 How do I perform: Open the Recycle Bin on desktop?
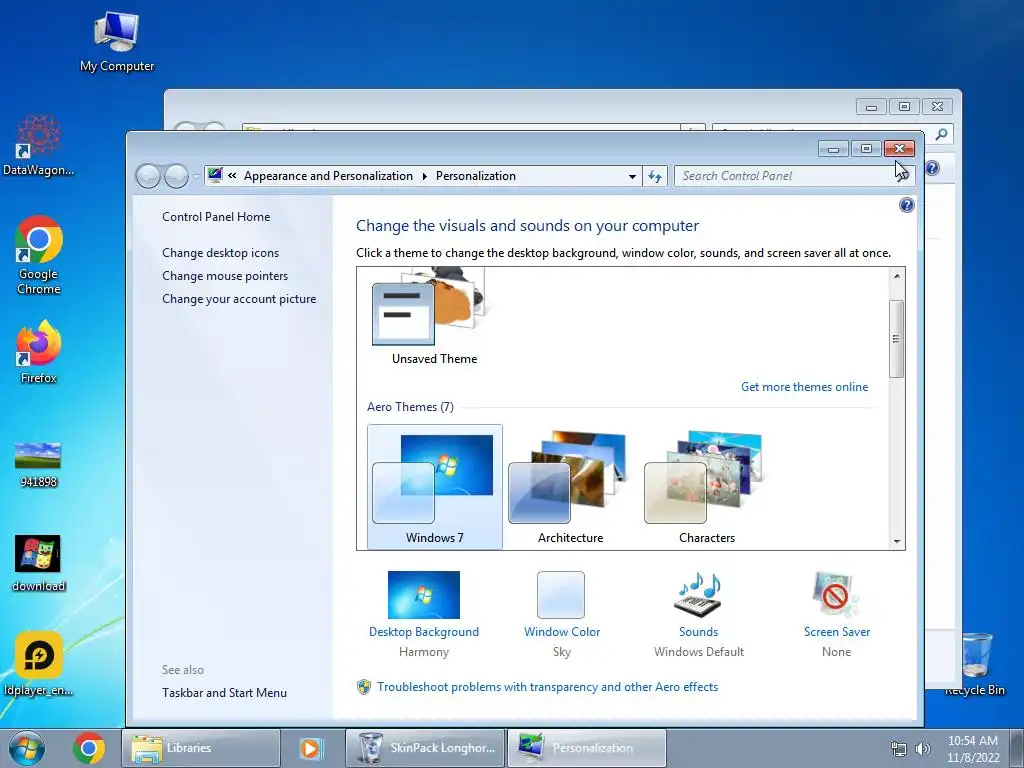(975, 664)
